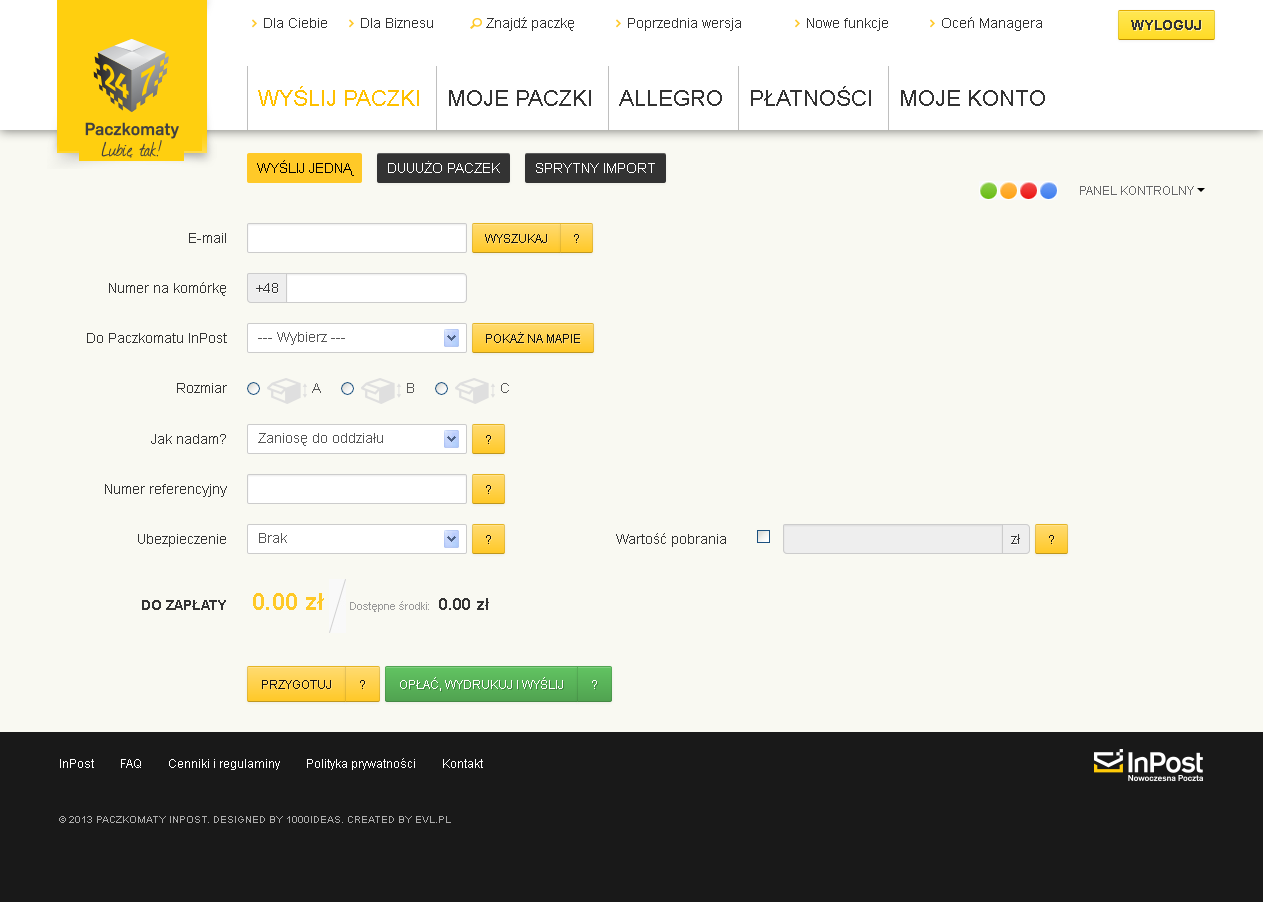This screenshot has width=1263, height=902.
Task: Click the Wyloguj button
Action: coord(1166,25)
